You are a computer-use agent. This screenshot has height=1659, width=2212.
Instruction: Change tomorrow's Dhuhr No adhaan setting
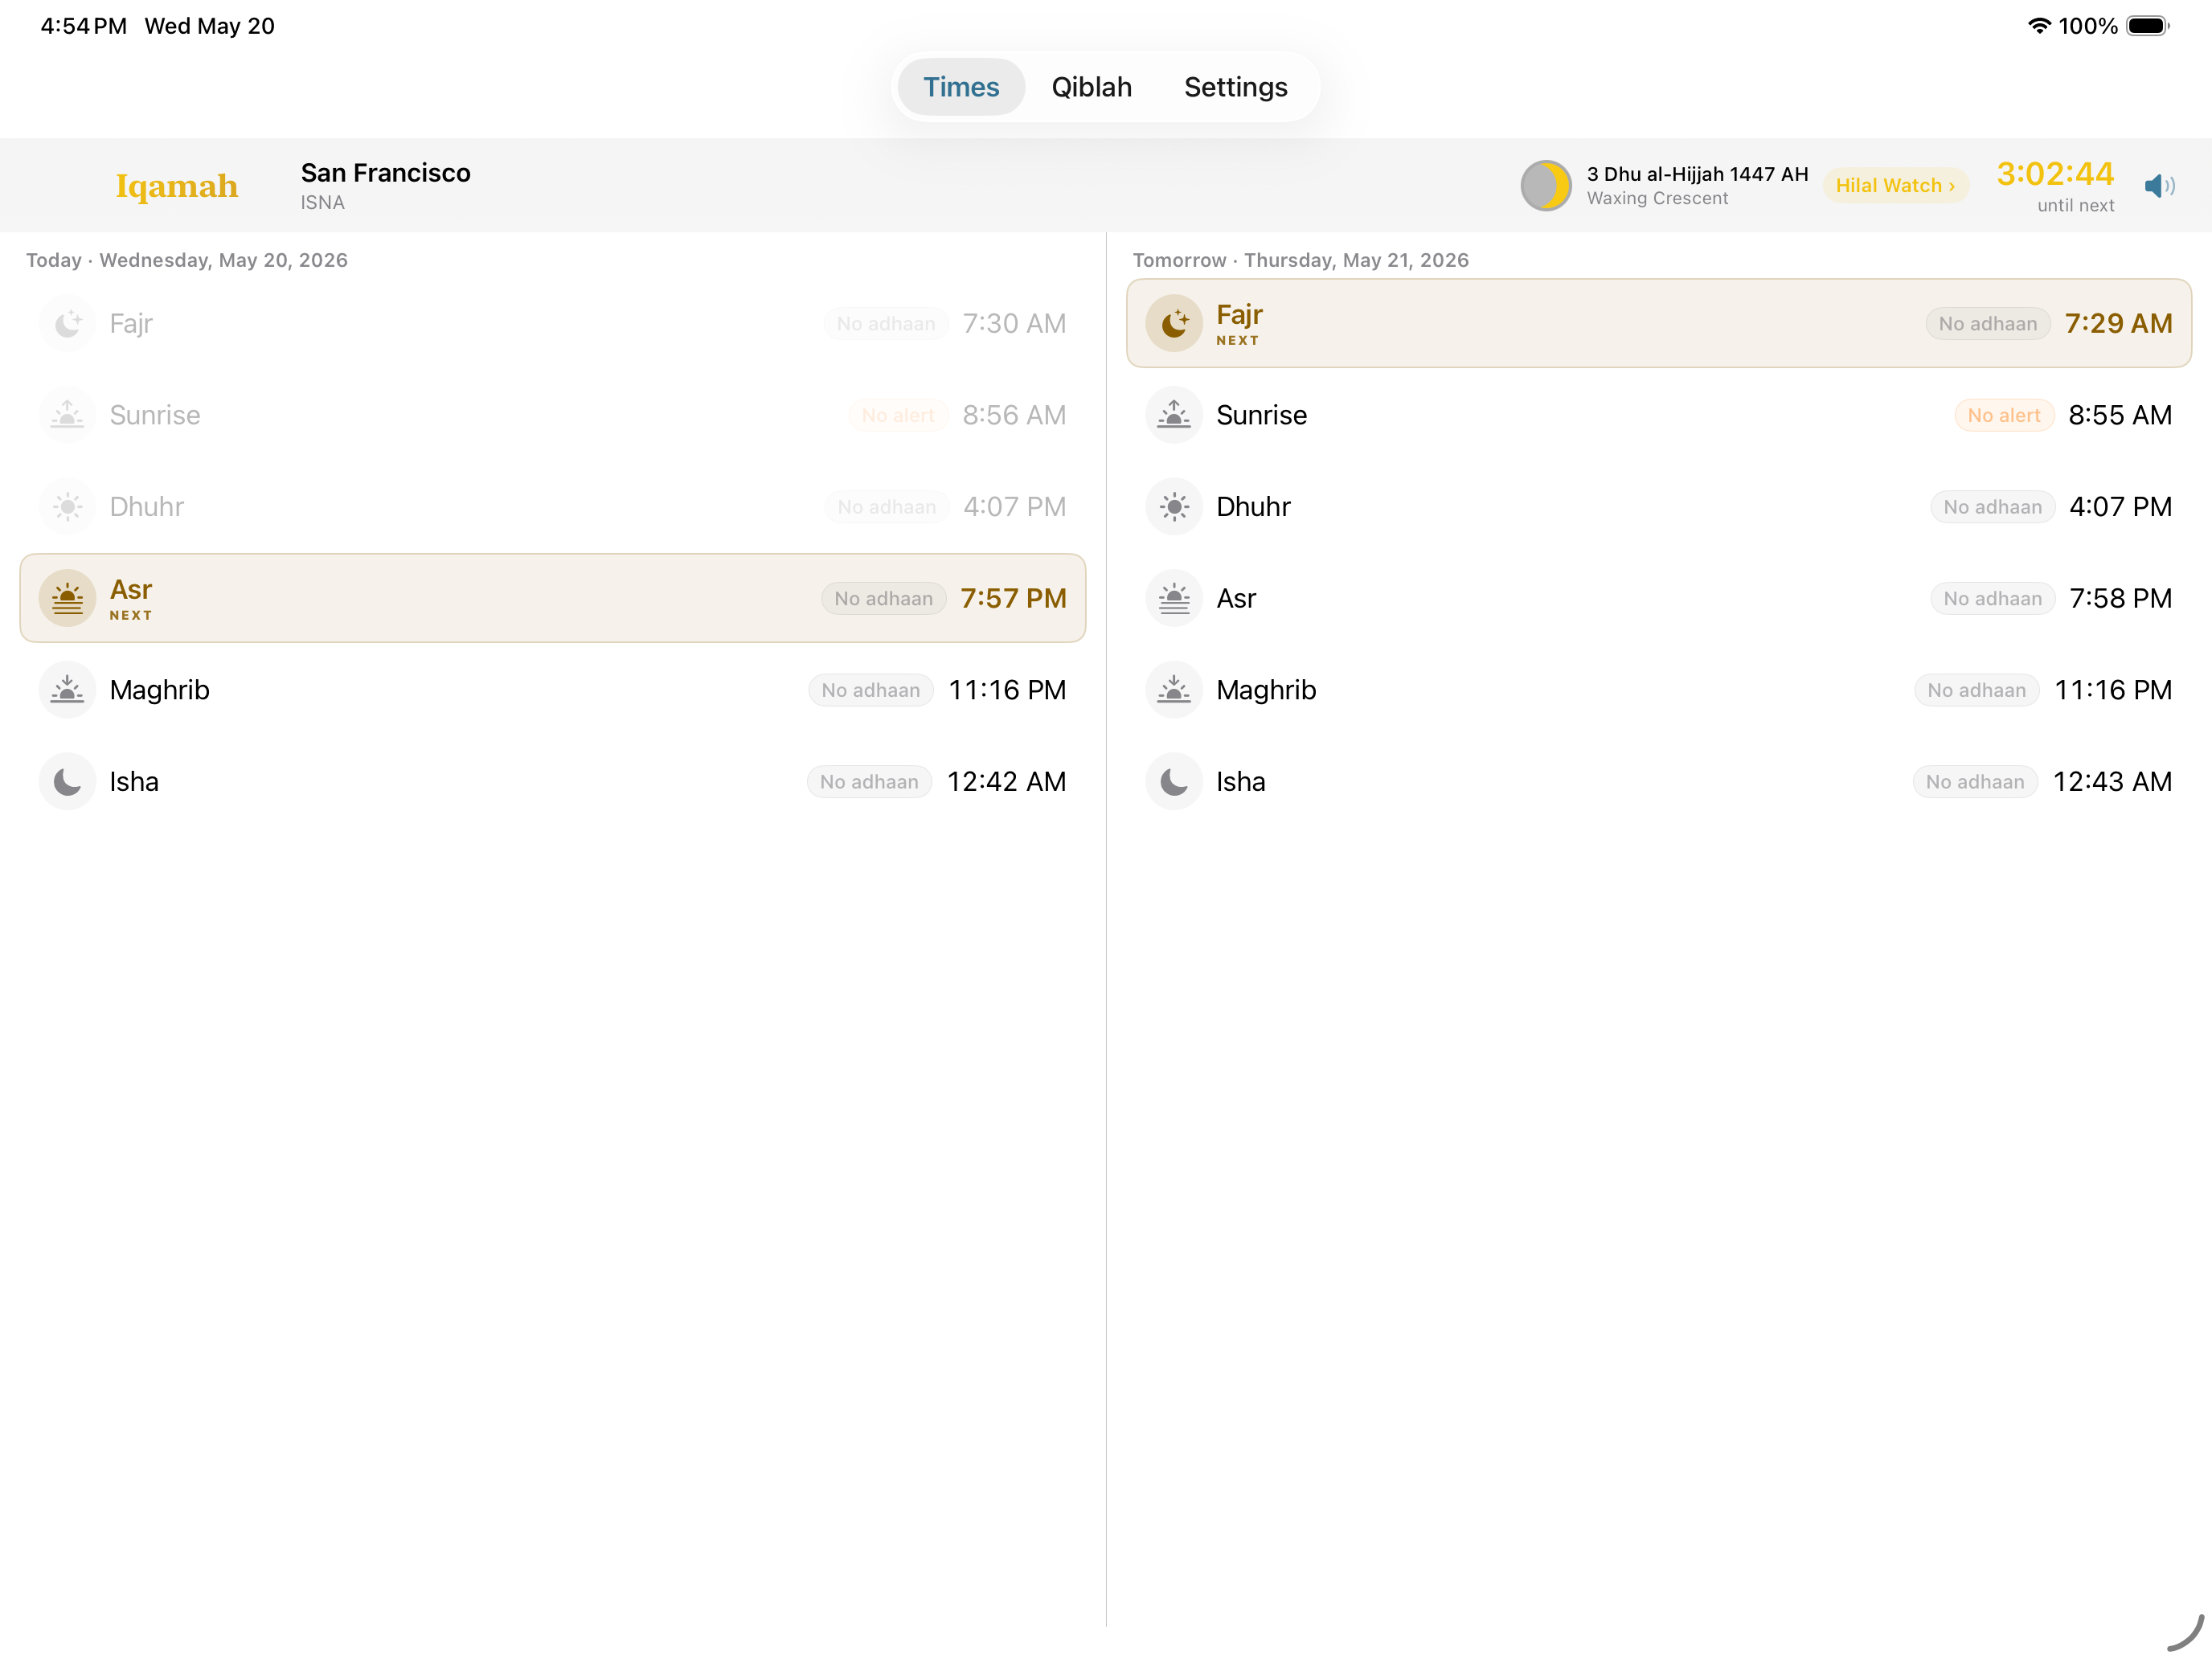[1993, 507]
